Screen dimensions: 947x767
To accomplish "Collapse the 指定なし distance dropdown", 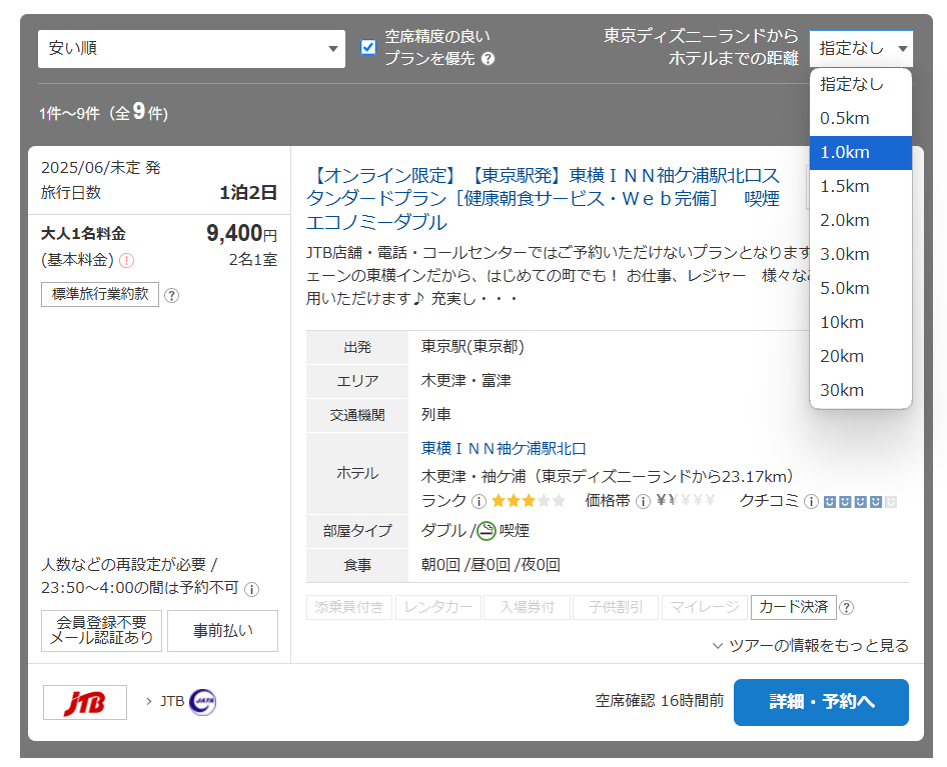I will (x=861, y=48).
